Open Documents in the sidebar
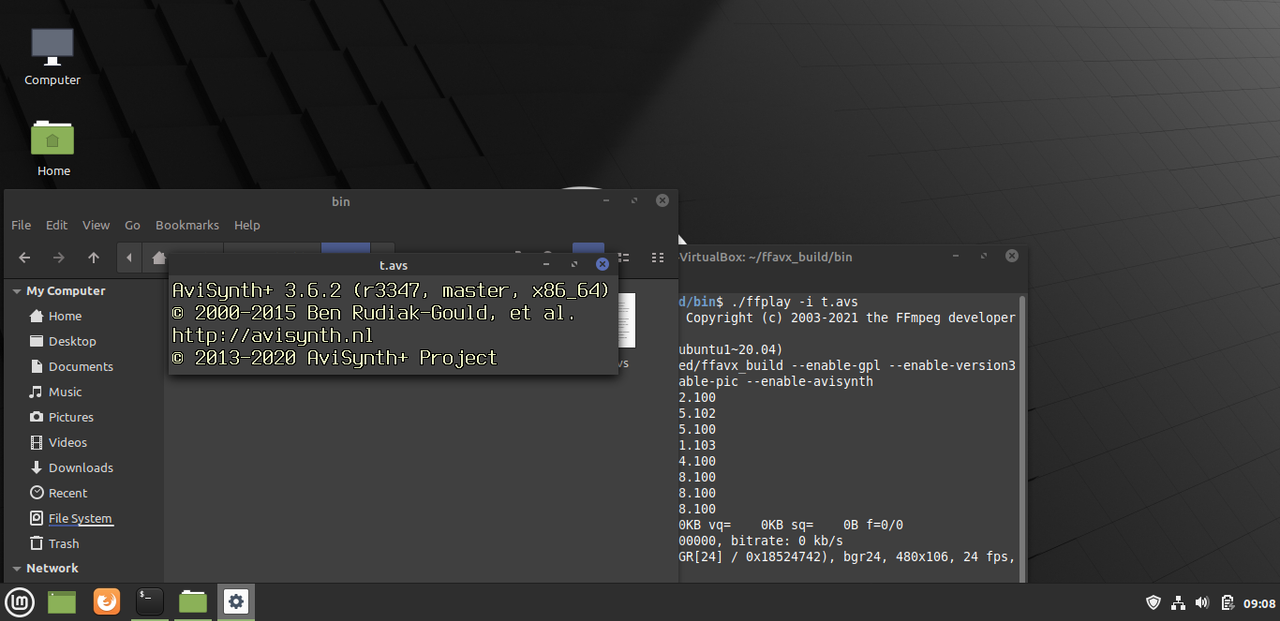 click(x=80, y=367)
